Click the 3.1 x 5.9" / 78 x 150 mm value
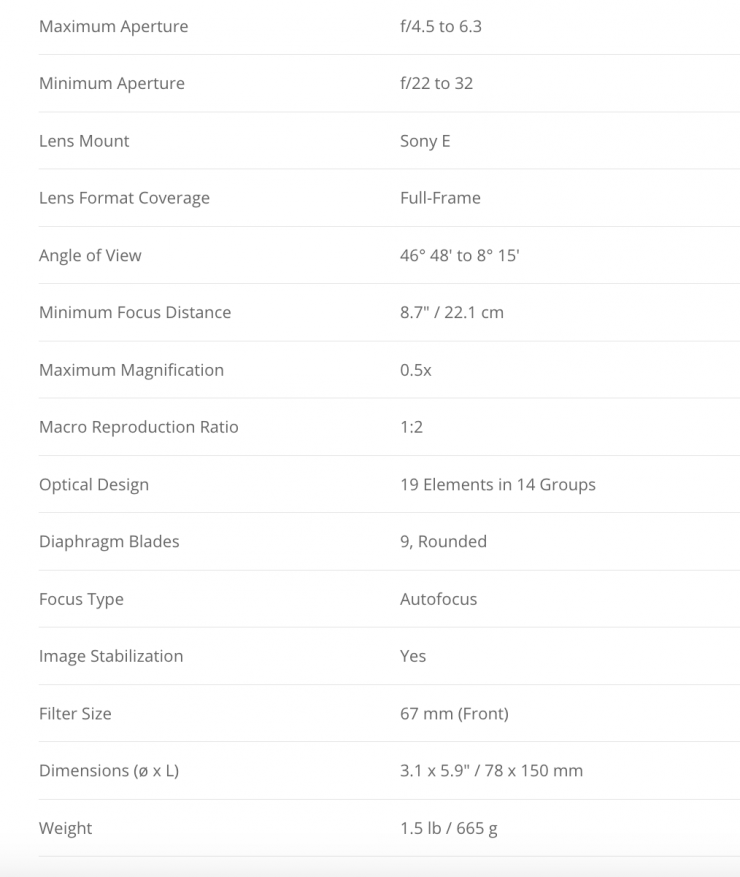The height and width of the screenshot is (877, 740). coord(491,771)
